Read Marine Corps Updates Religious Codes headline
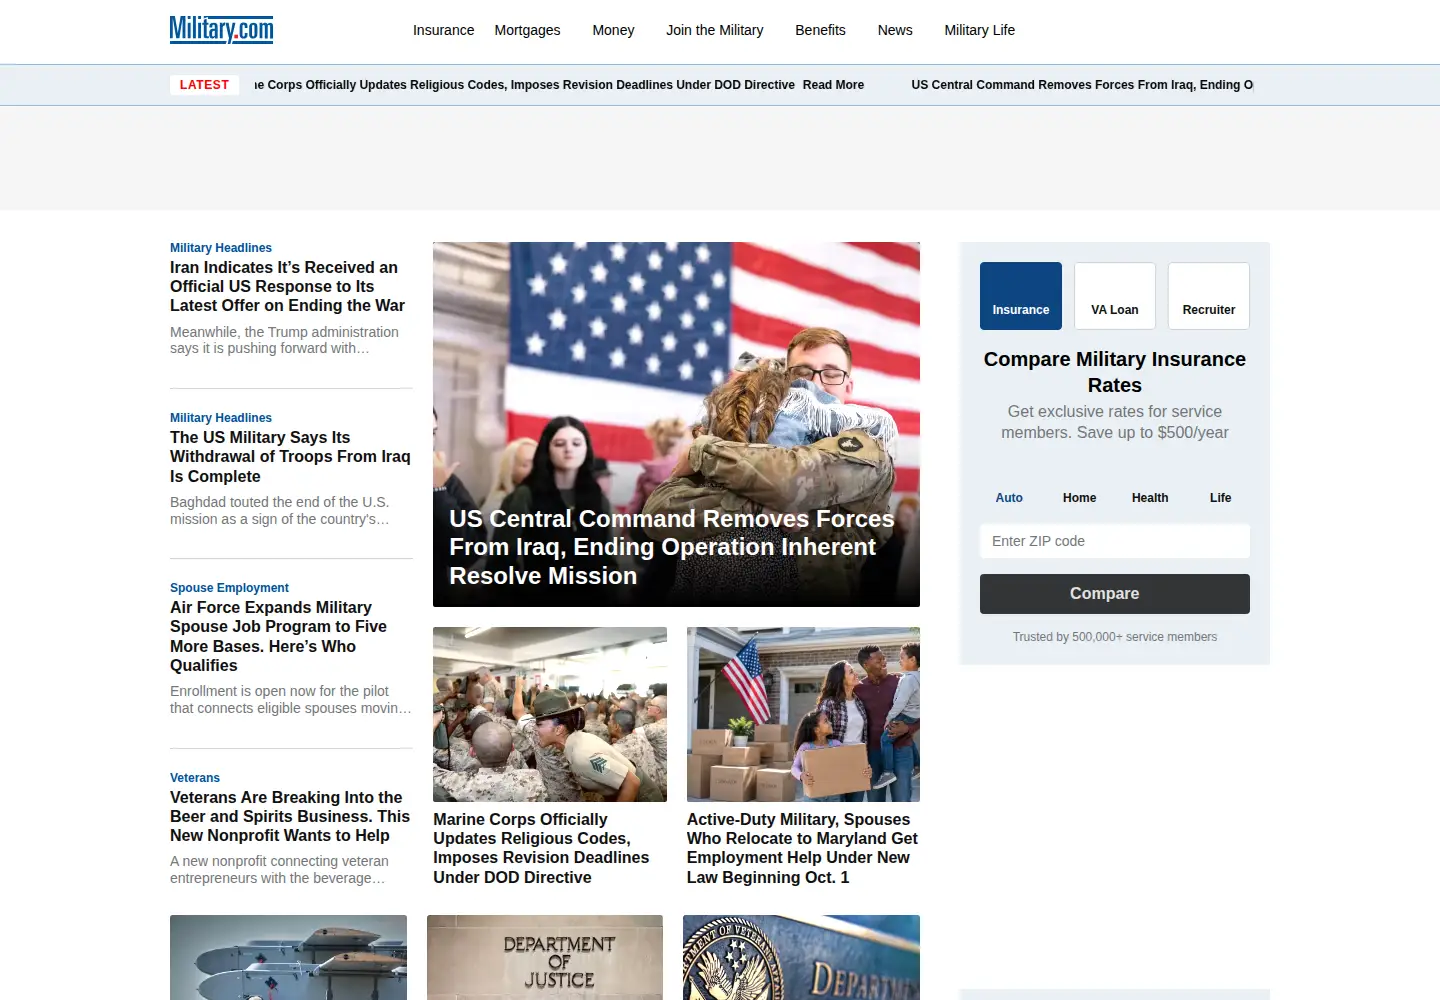This screenshot has width=1440, height=1000. pos(541,848)
